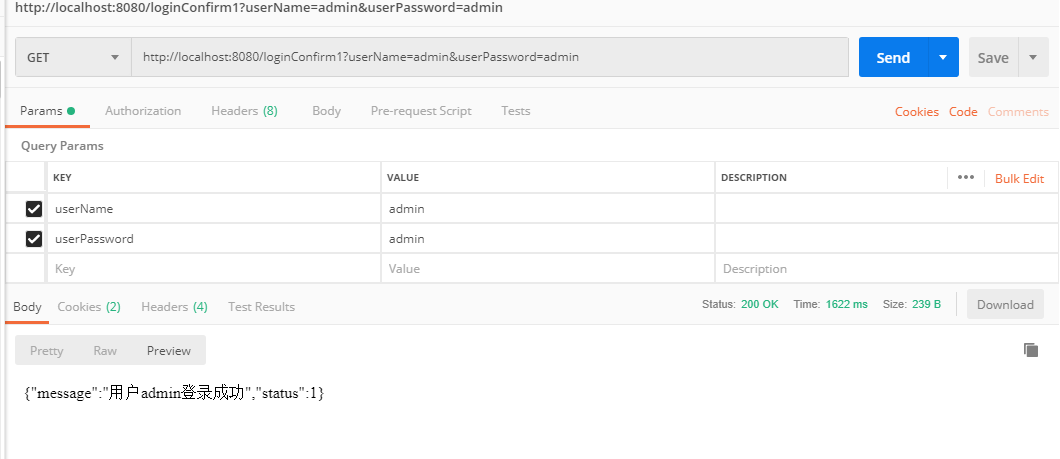
Task: Open the response Cookies (2) tab
Action: [x=89, y=307]
